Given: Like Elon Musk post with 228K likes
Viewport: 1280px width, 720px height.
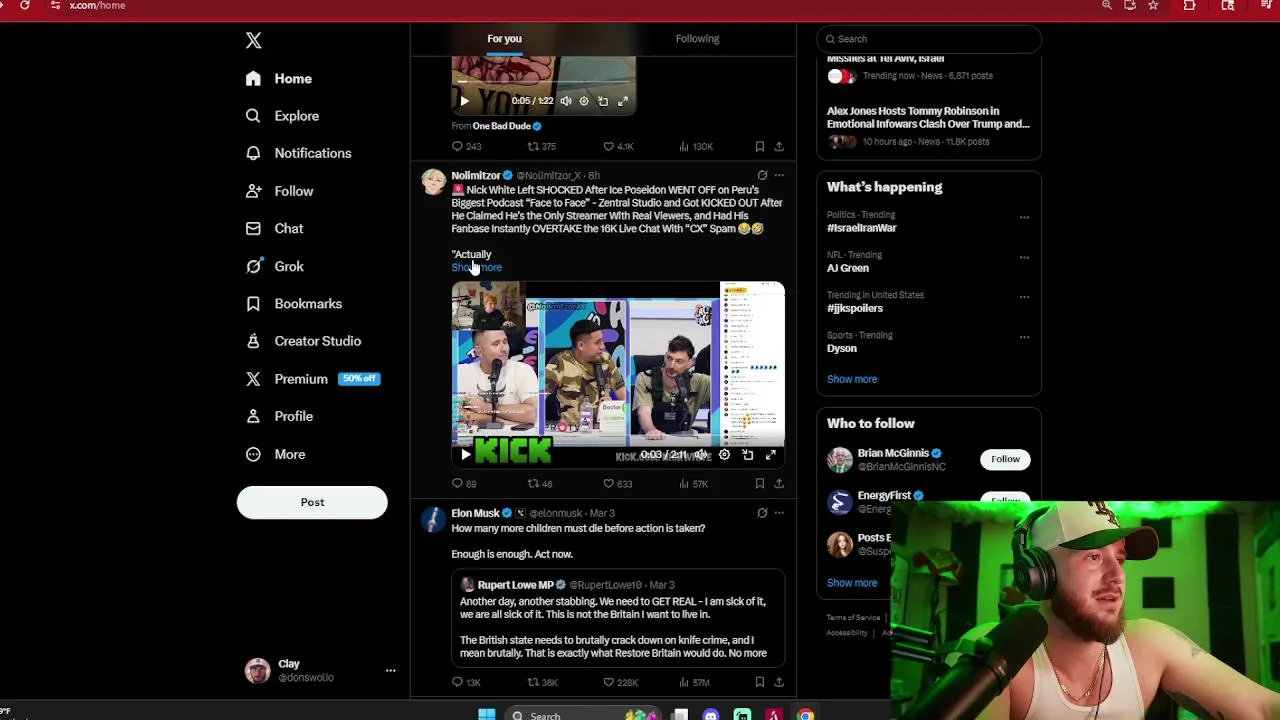Looking at the screenshot, I should pyautogui.click(x=620, y=683).
